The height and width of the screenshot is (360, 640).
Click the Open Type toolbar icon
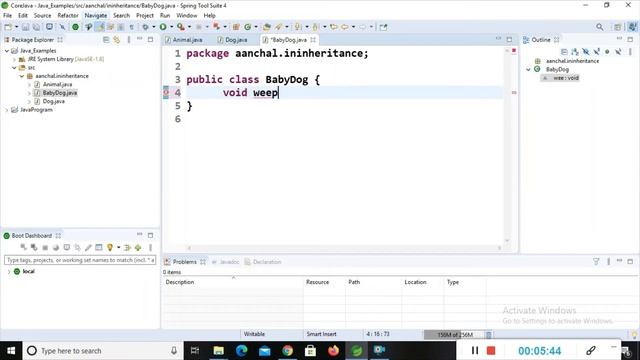tap(267, 27)
